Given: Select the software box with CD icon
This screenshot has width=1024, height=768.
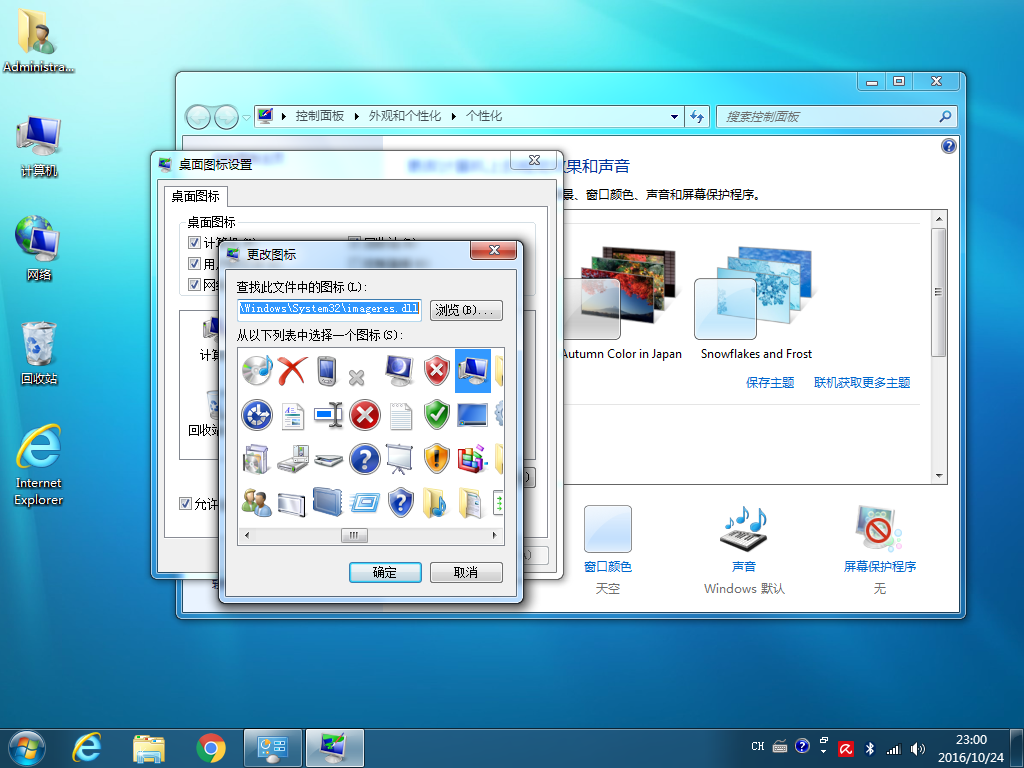Looking at the screenshot, I should click(256, 459).
